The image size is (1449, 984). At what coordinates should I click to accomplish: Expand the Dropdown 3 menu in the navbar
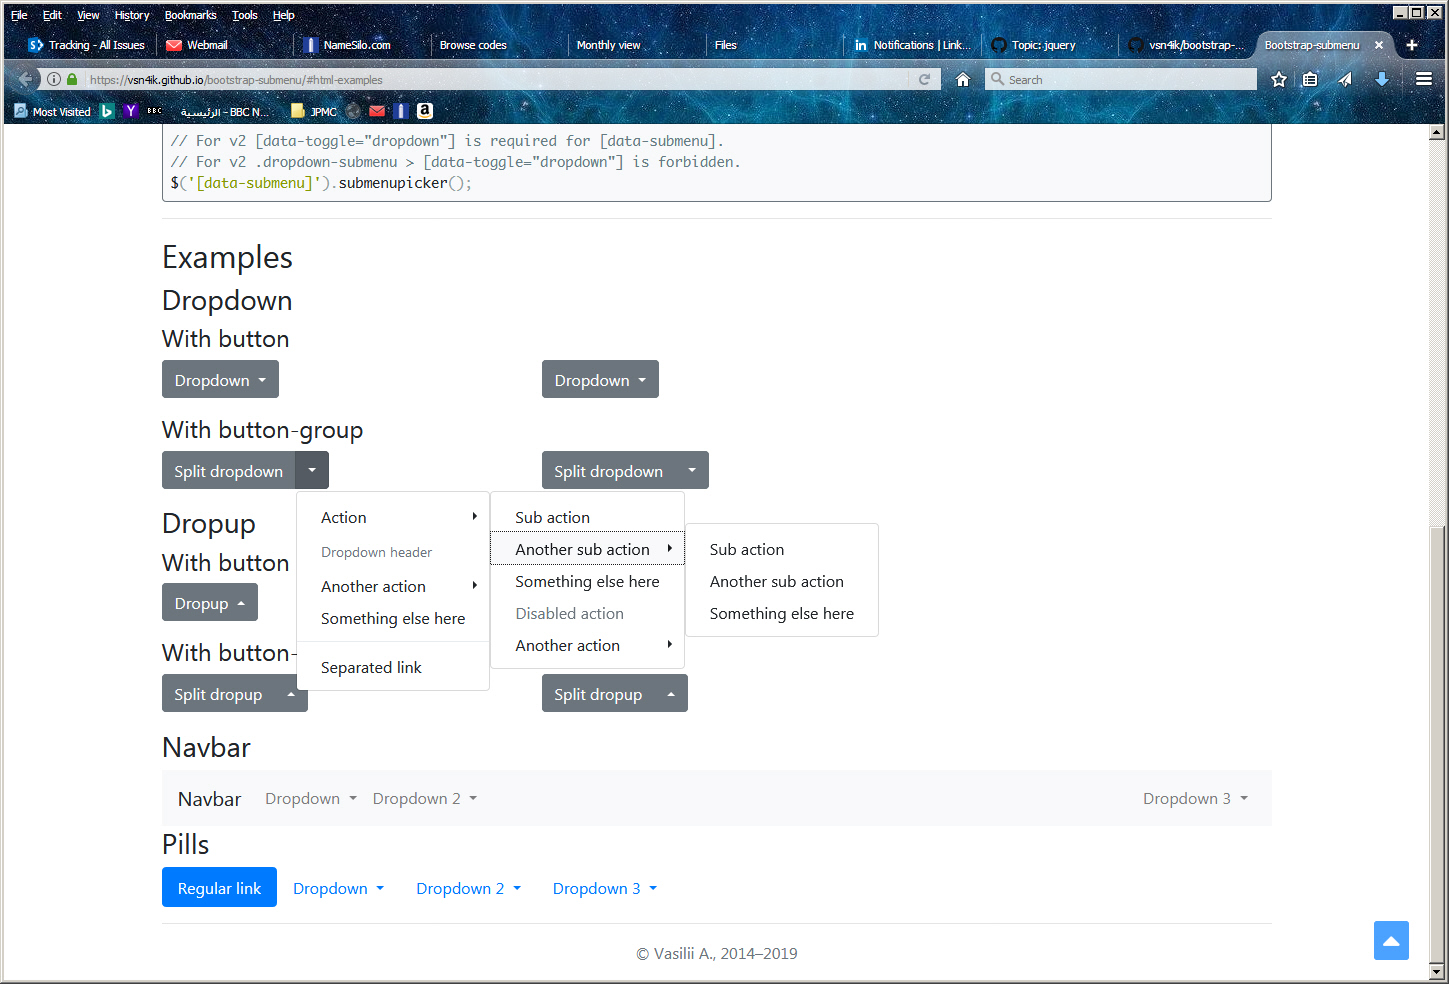pos(1195,798)
